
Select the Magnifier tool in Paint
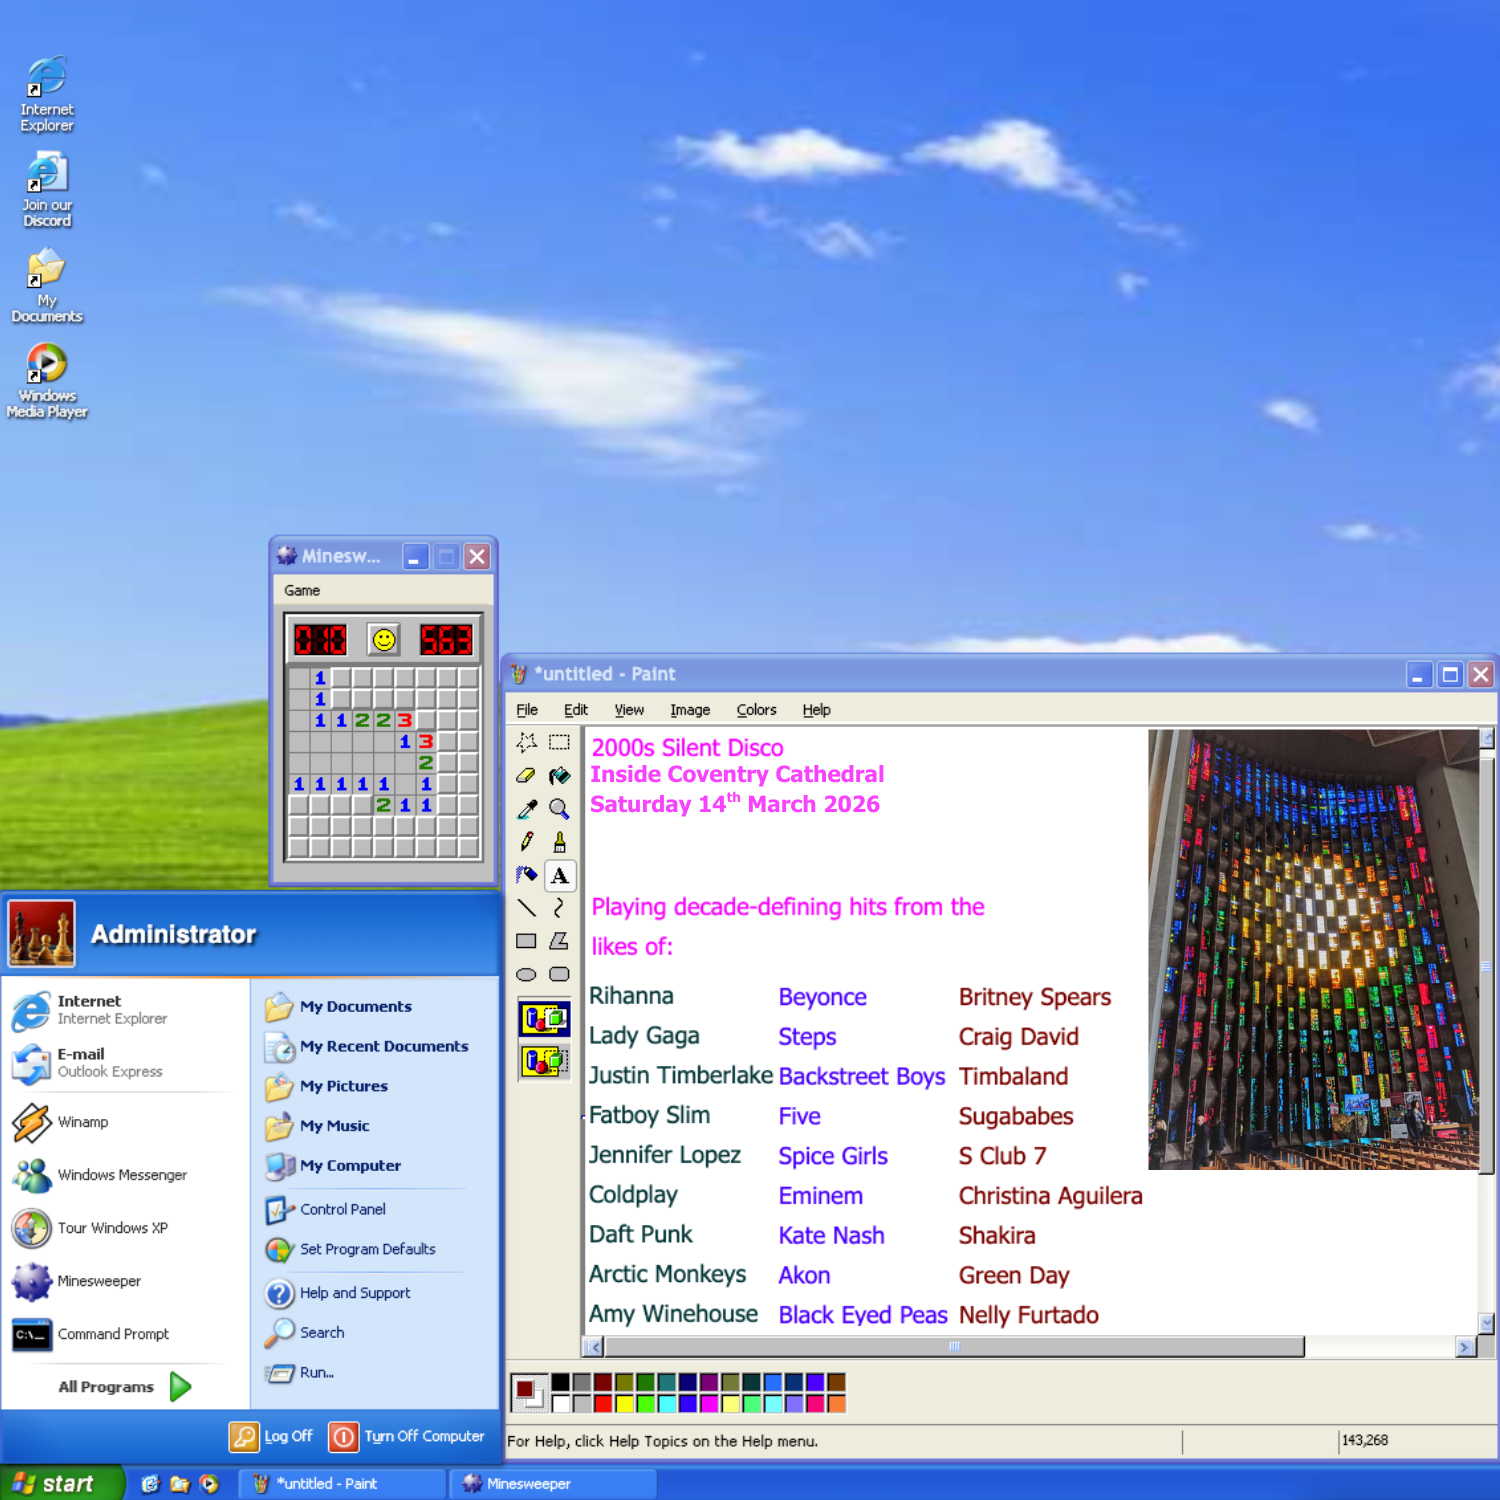click(560, 808)
